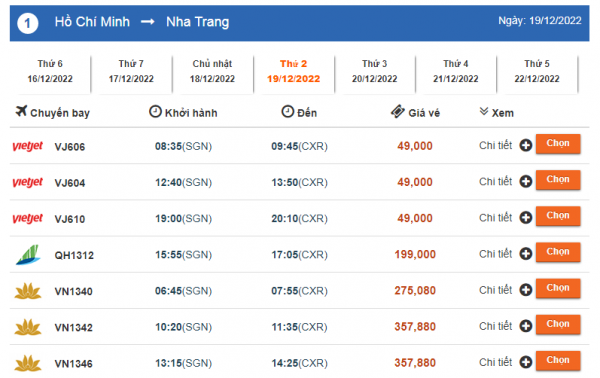Expand details plus icon for flight VJ610
The image size is (600, 378).
(526, 218)
